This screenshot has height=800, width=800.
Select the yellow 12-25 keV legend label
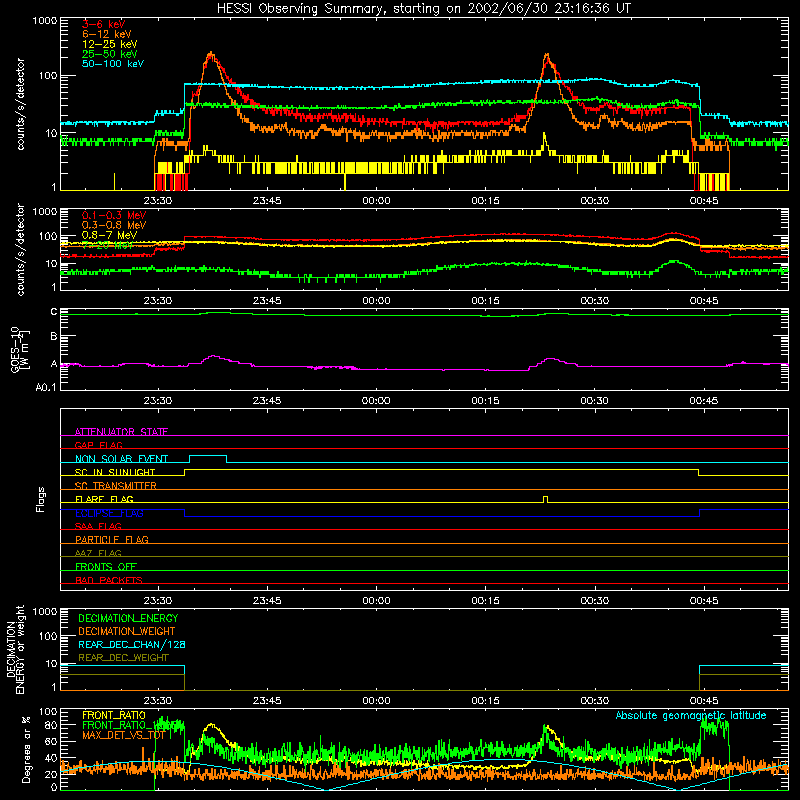(x=110, y=44)
